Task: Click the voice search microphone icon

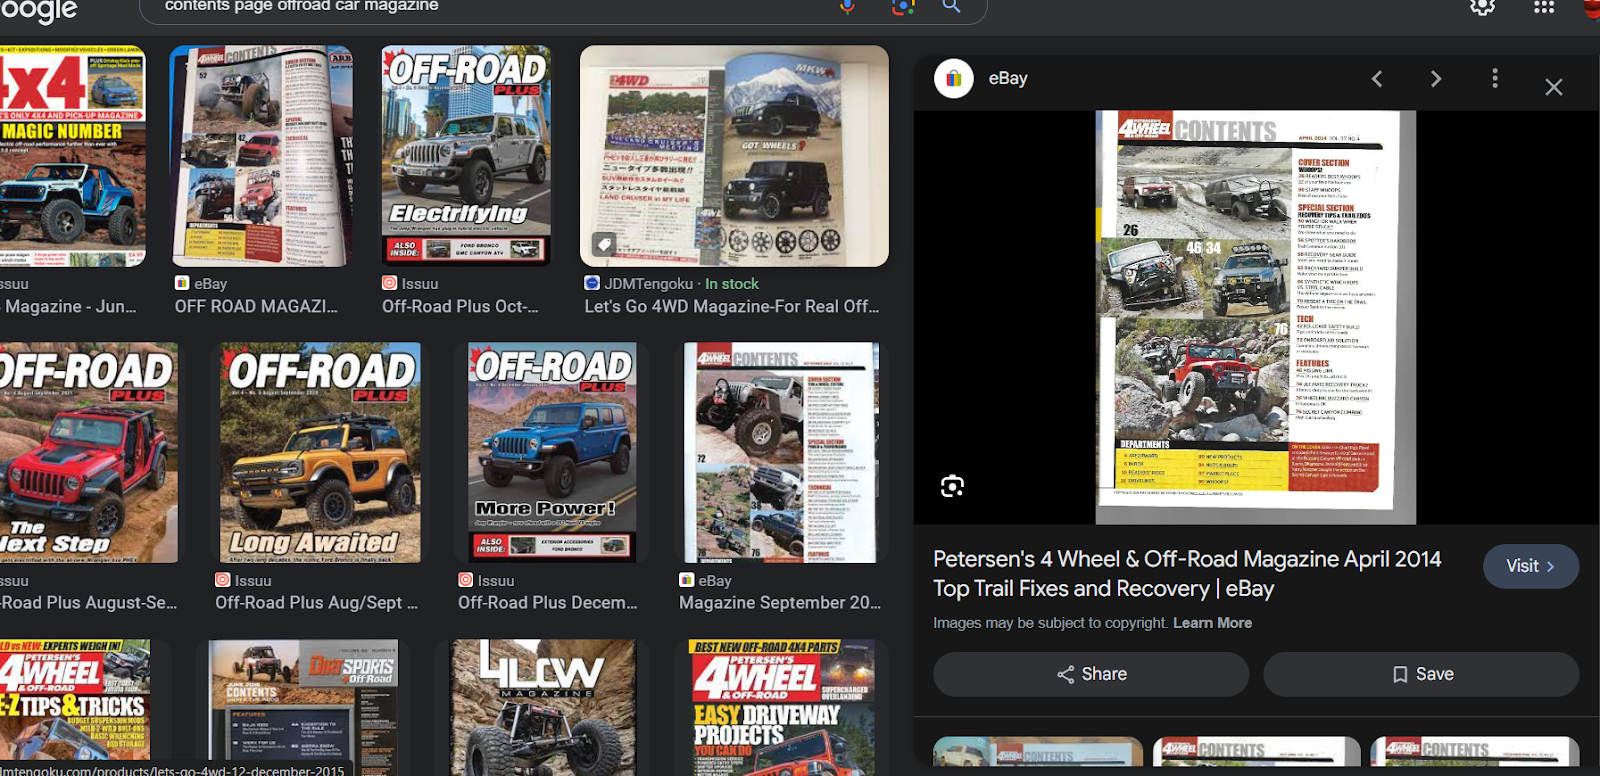Action: [847, 6]
